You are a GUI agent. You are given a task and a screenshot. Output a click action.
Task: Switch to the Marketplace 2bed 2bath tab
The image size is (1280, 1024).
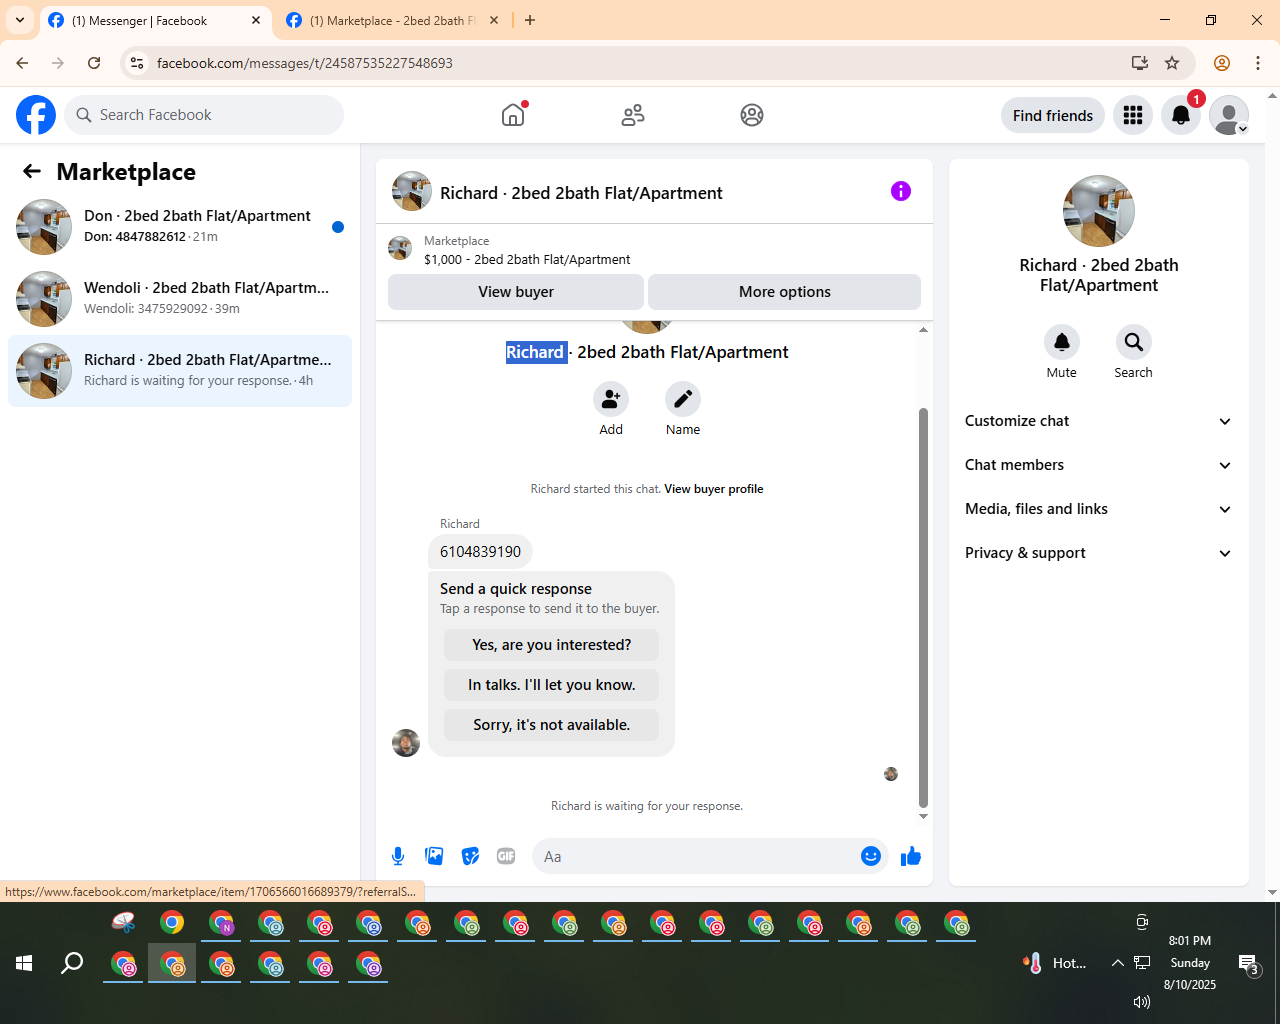(x=392, y=21)
